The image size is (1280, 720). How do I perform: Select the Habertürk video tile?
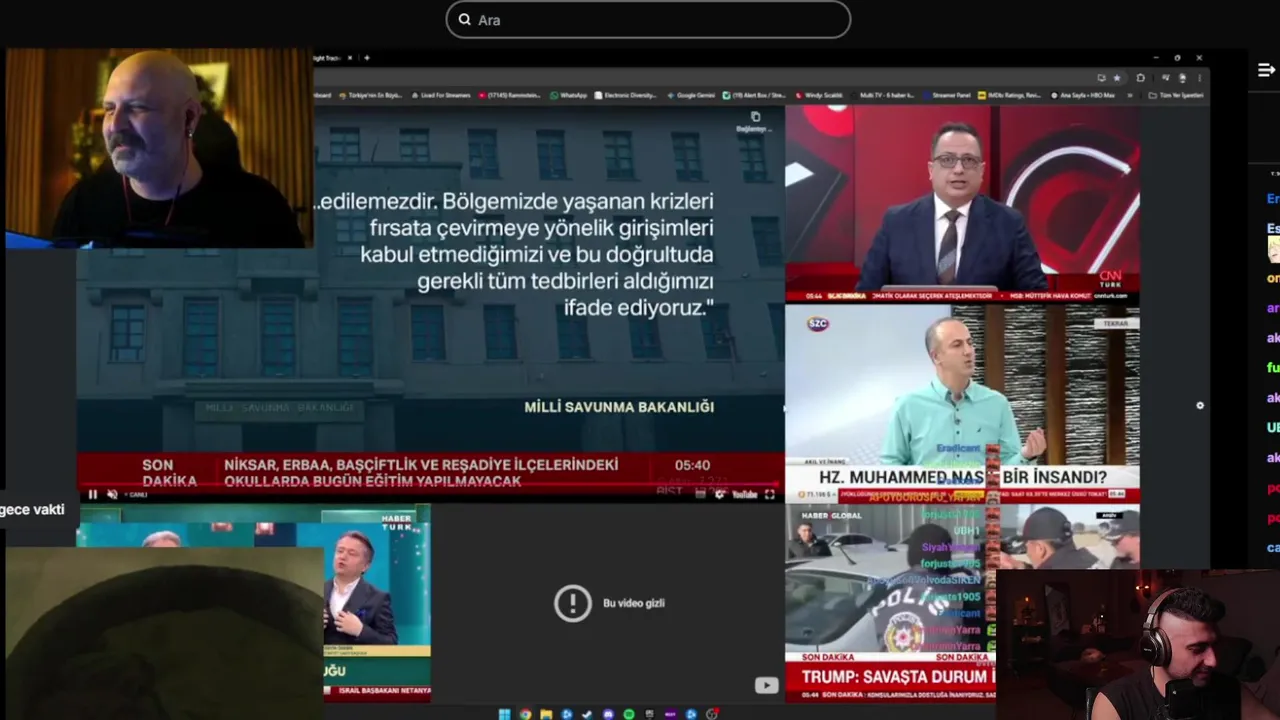pyautogui.click(x=376, y=603)
